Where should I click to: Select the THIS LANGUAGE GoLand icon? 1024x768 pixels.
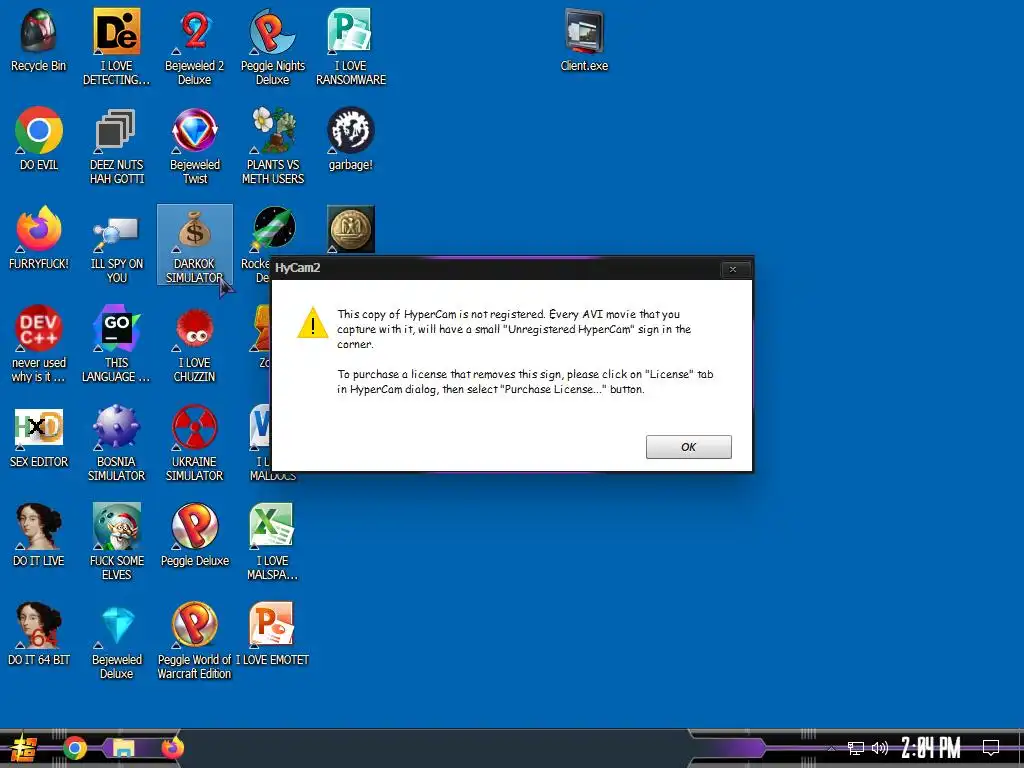(116, 344)
